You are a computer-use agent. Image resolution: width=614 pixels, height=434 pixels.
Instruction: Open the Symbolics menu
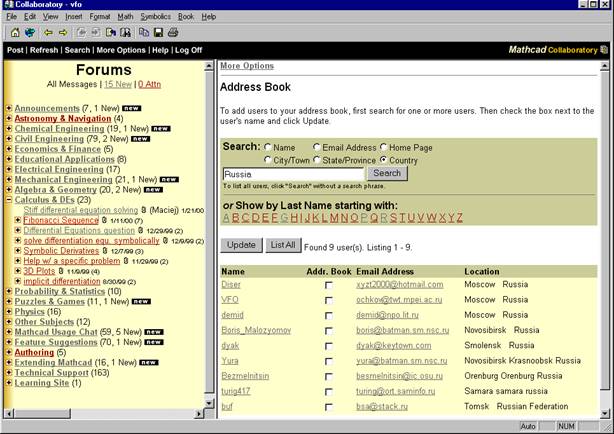click(155, 17)
